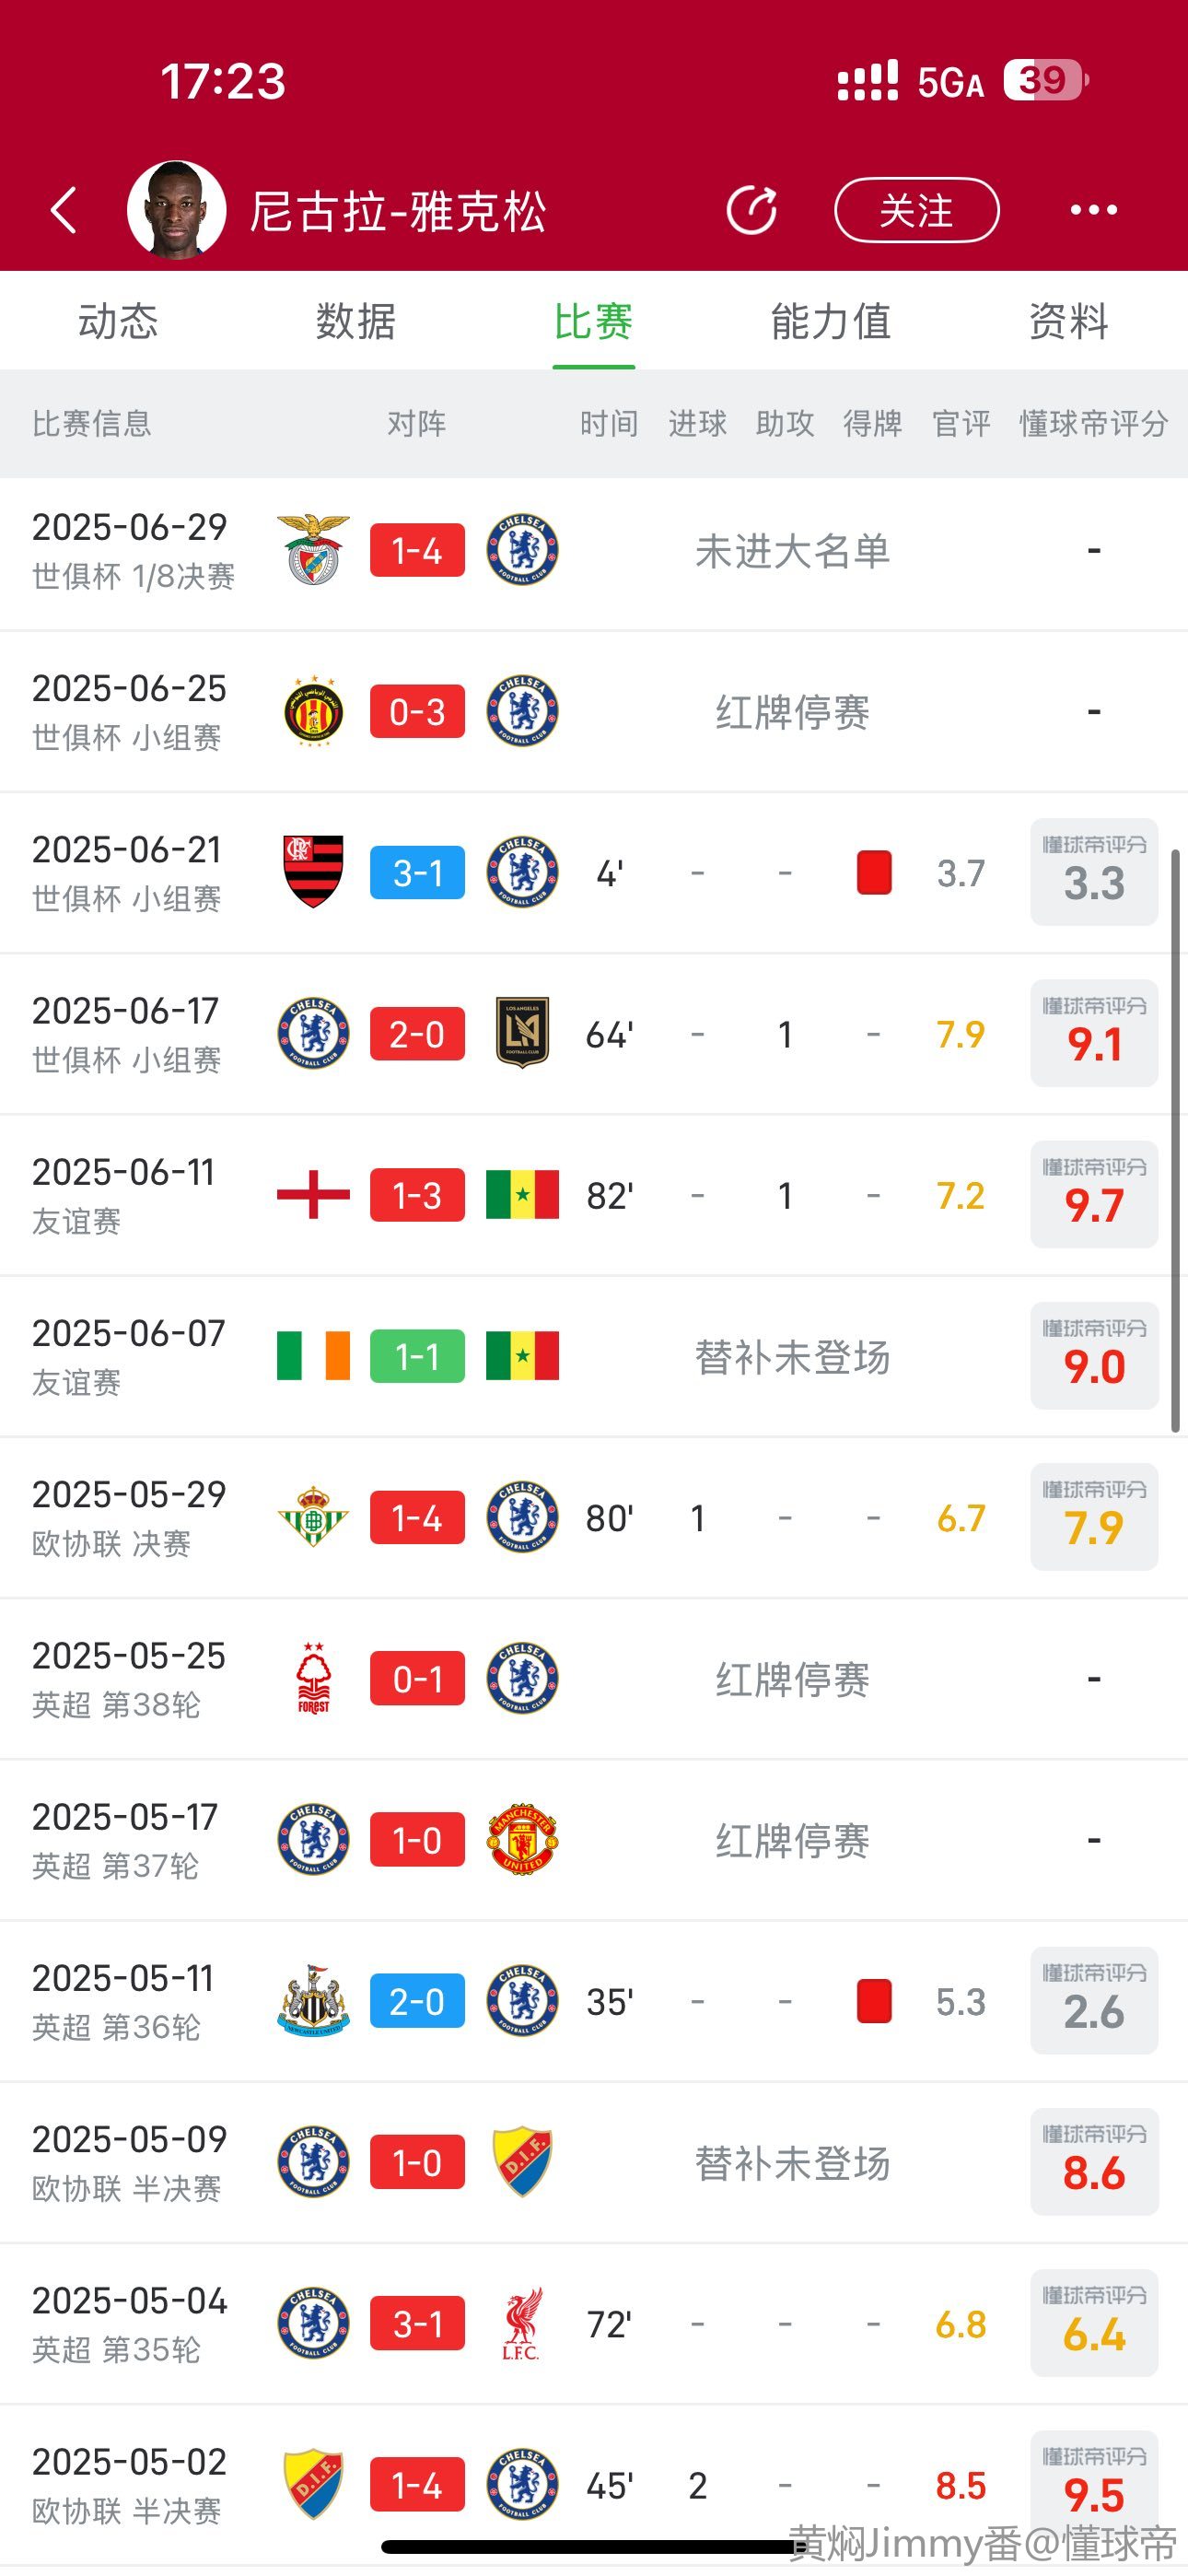Tap the Flamengo crest icon

(x=313, y=872)
